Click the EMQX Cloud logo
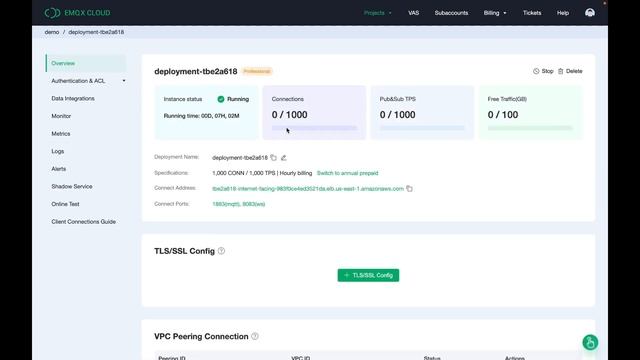Image resolution: width=640 pixels, height=360 pixels. coord(78,13)
